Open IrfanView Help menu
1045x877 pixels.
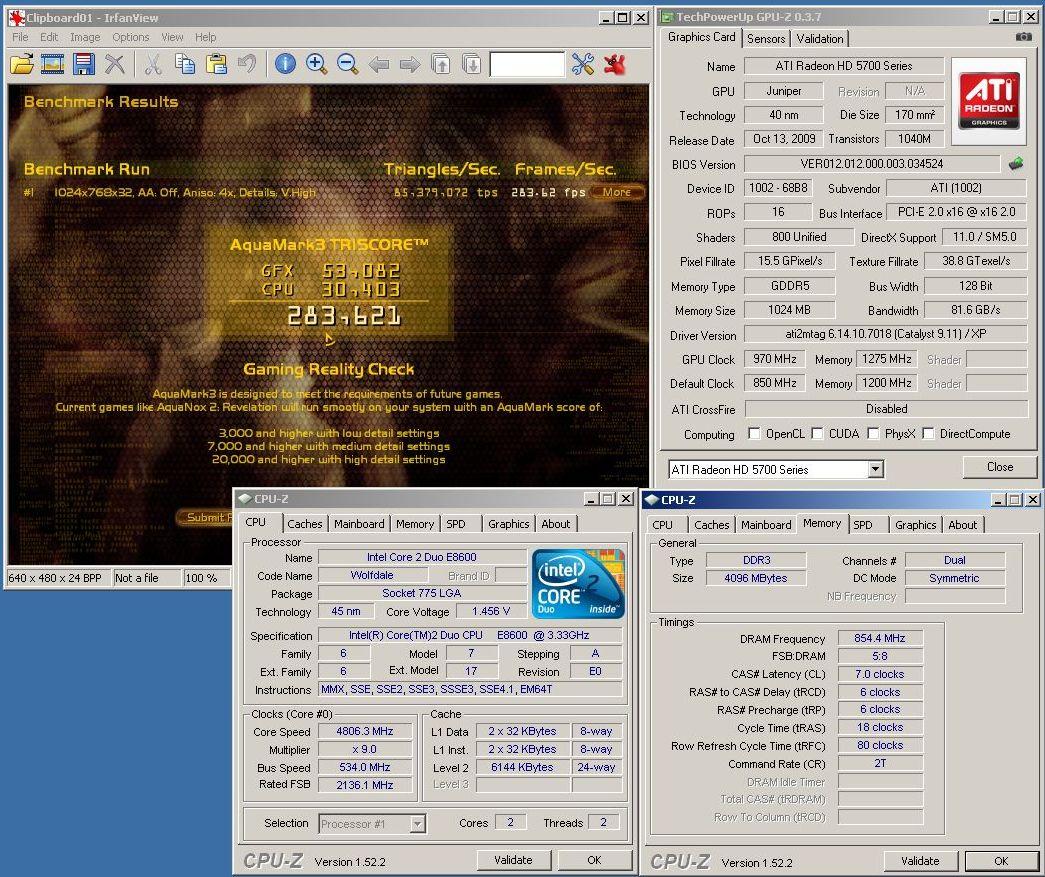tap(205, 37)
